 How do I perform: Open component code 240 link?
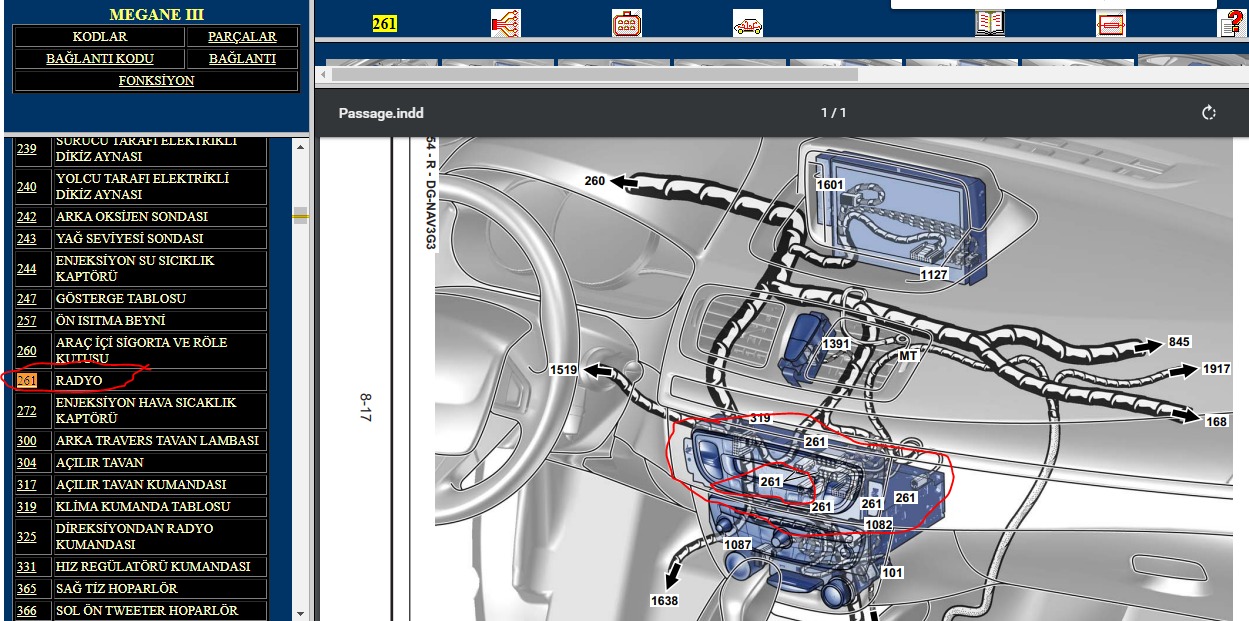[x=27, y=187]
